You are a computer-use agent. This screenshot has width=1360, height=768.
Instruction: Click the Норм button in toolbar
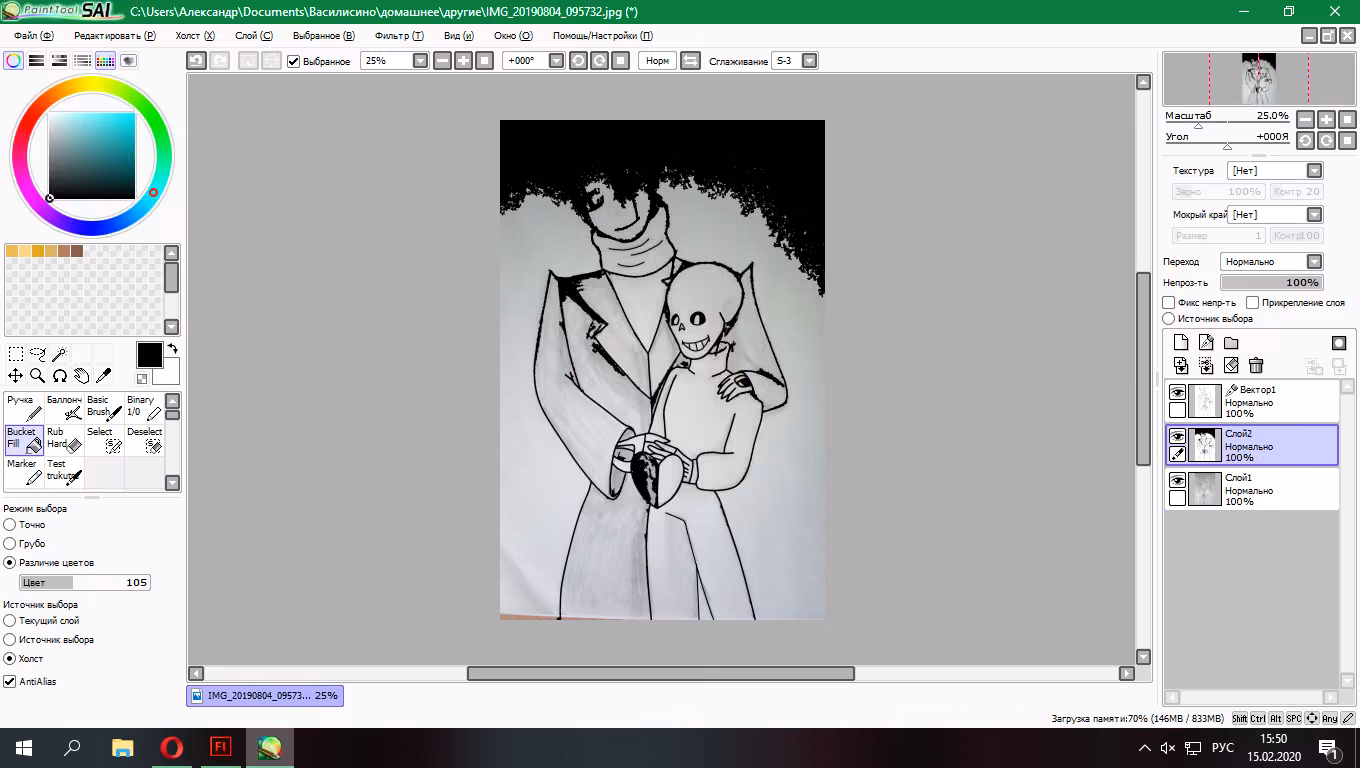[x=657, y=61]
